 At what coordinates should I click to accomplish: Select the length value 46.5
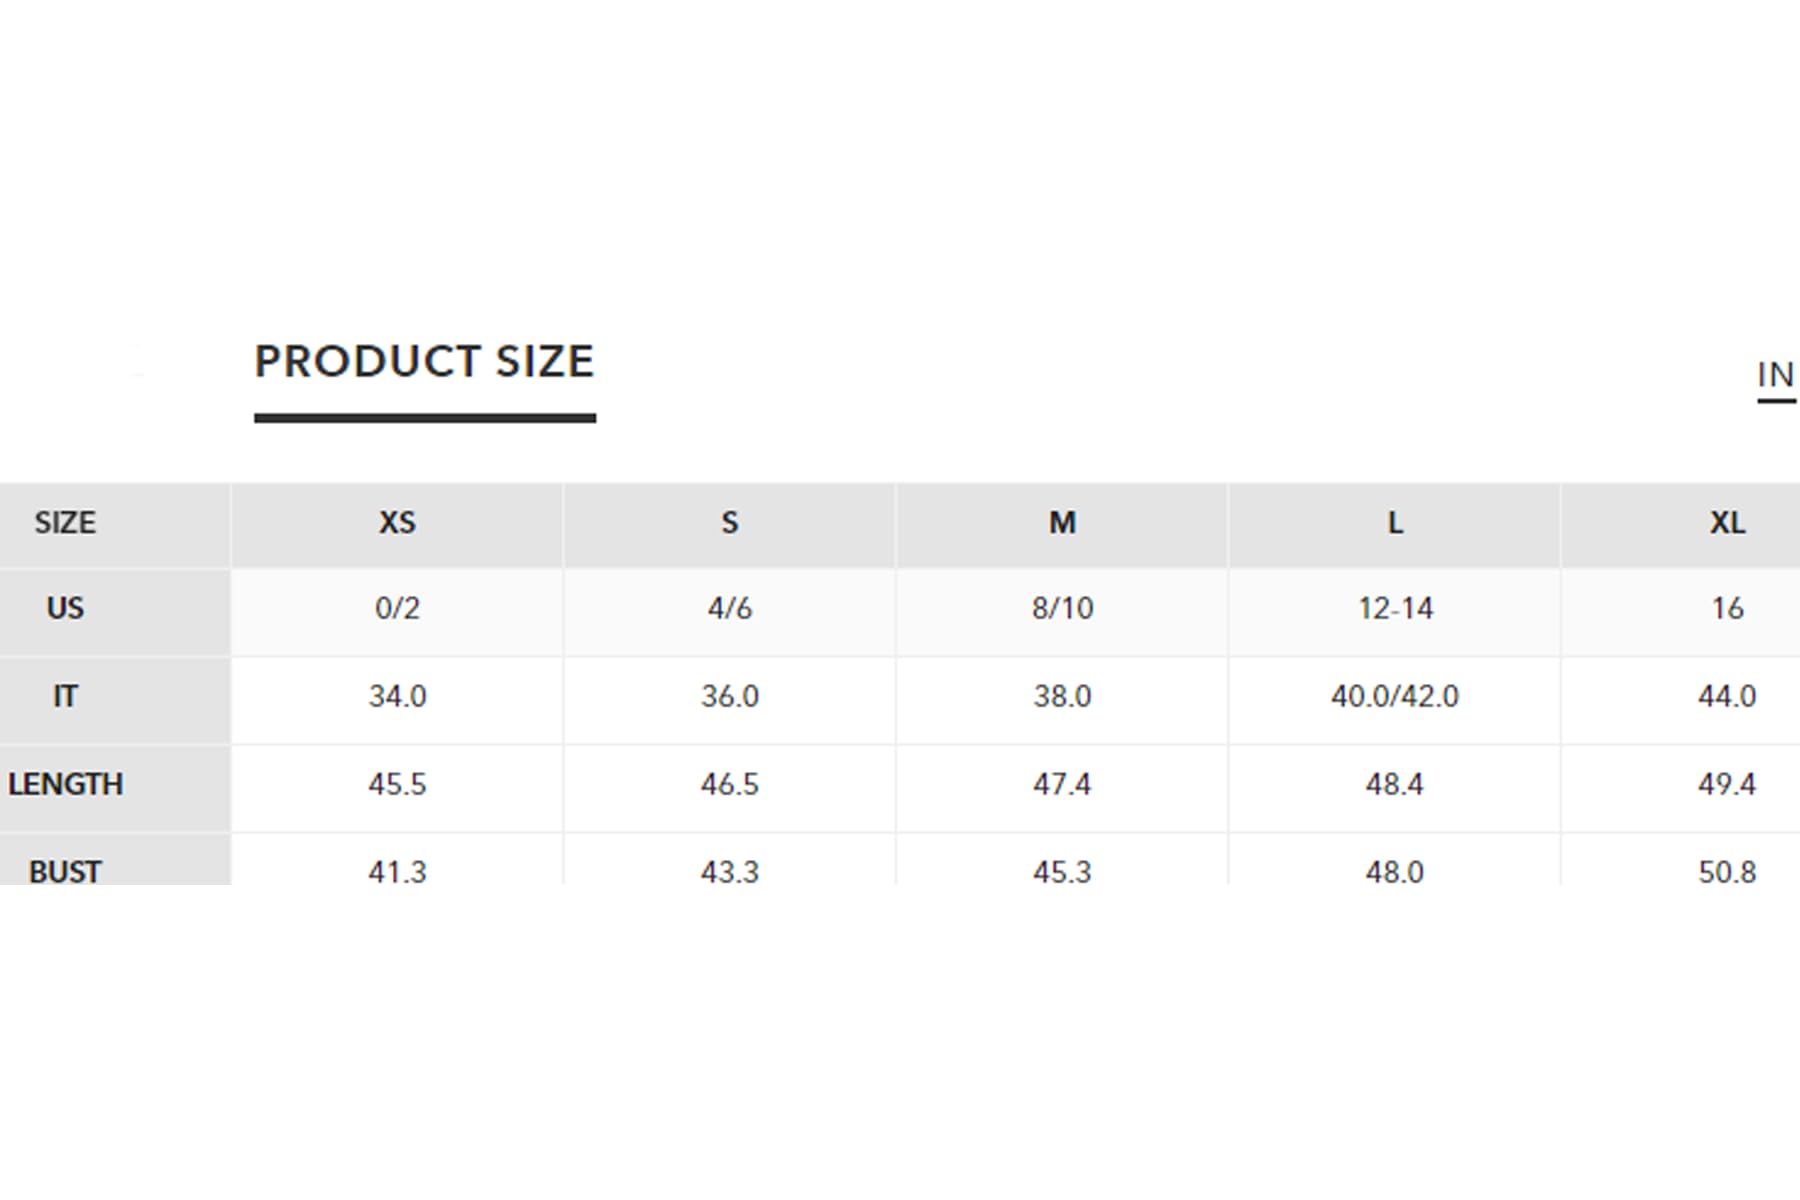pos(730,785)
